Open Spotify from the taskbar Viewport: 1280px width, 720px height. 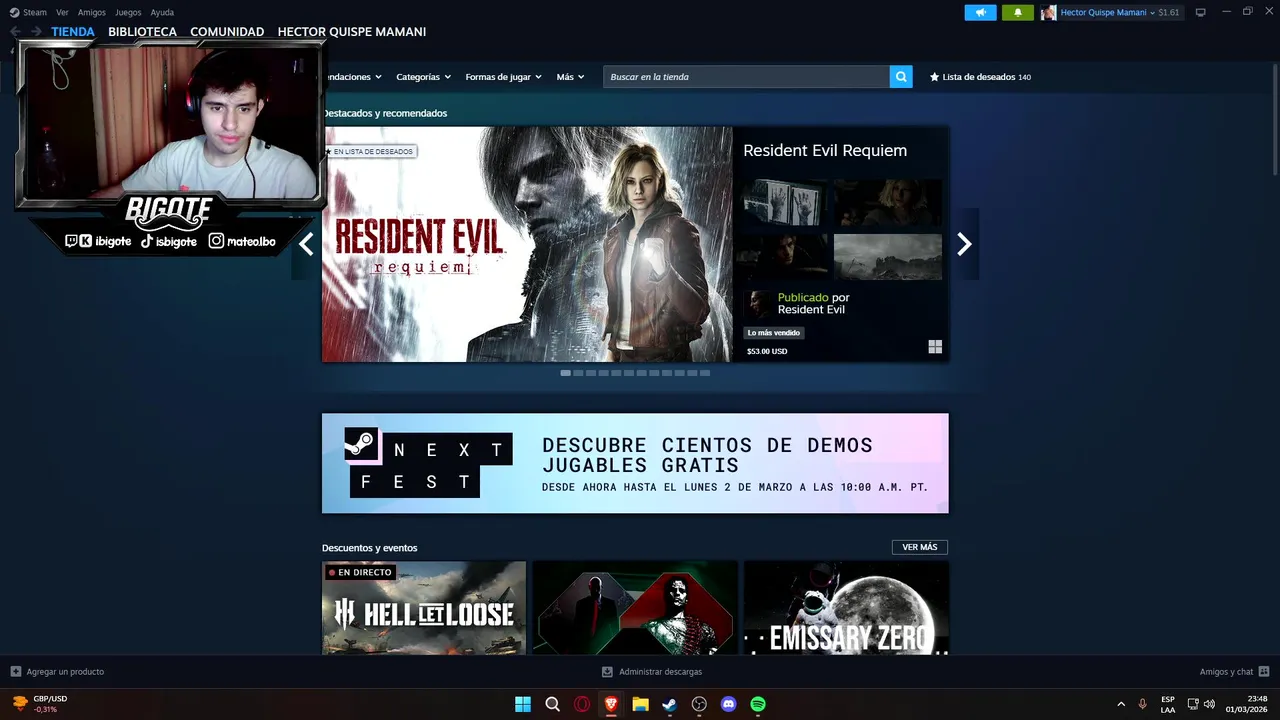tap(758, 704)
